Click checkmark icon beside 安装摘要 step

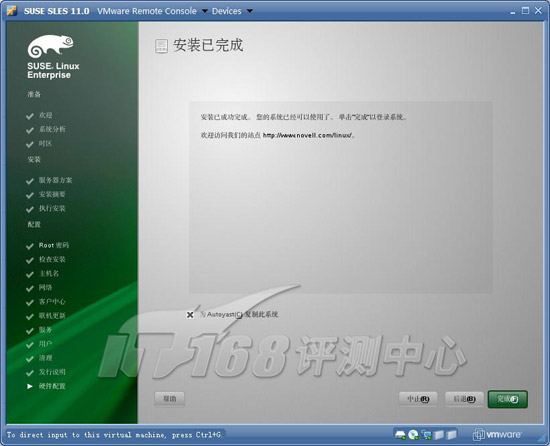30,195
